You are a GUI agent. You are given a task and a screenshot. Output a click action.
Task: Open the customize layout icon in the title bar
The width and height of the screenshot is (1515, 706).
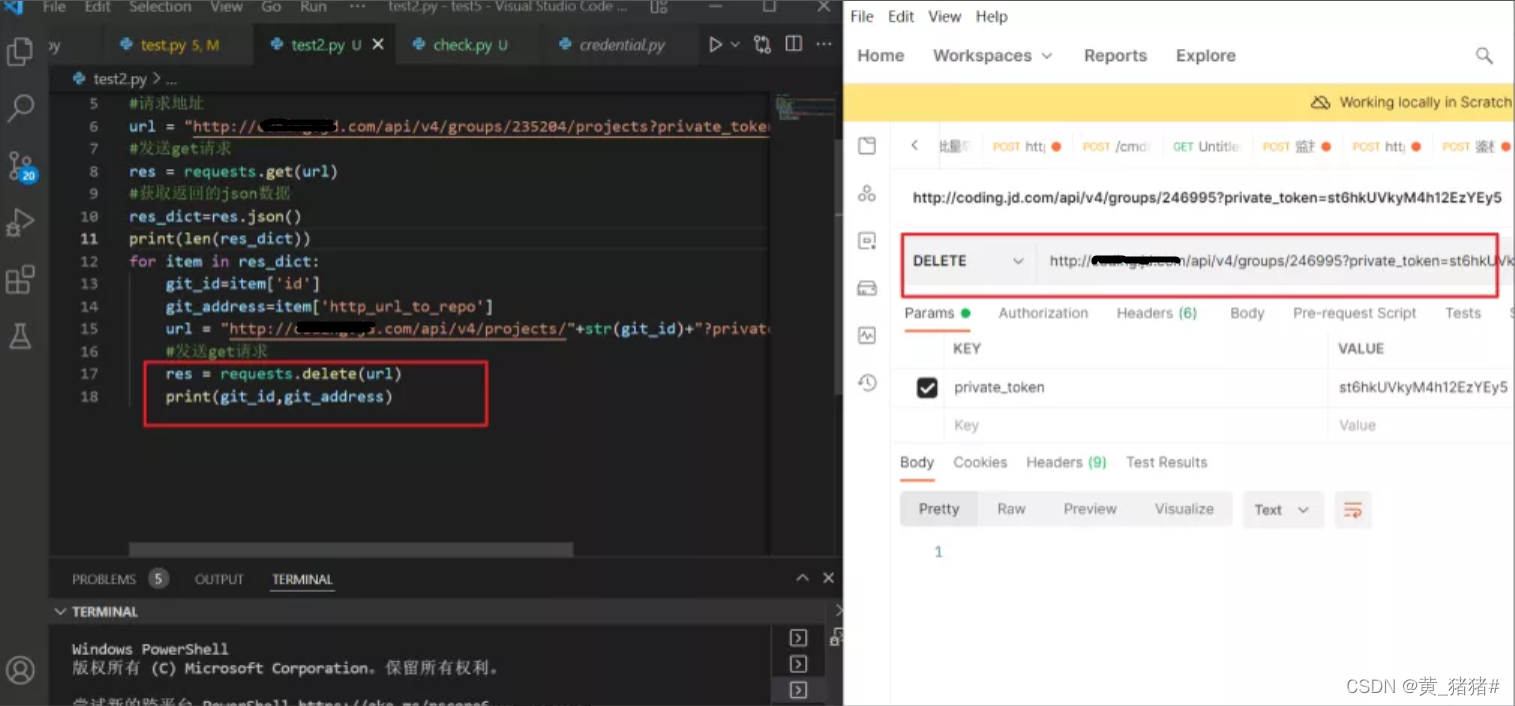[658, 7]
